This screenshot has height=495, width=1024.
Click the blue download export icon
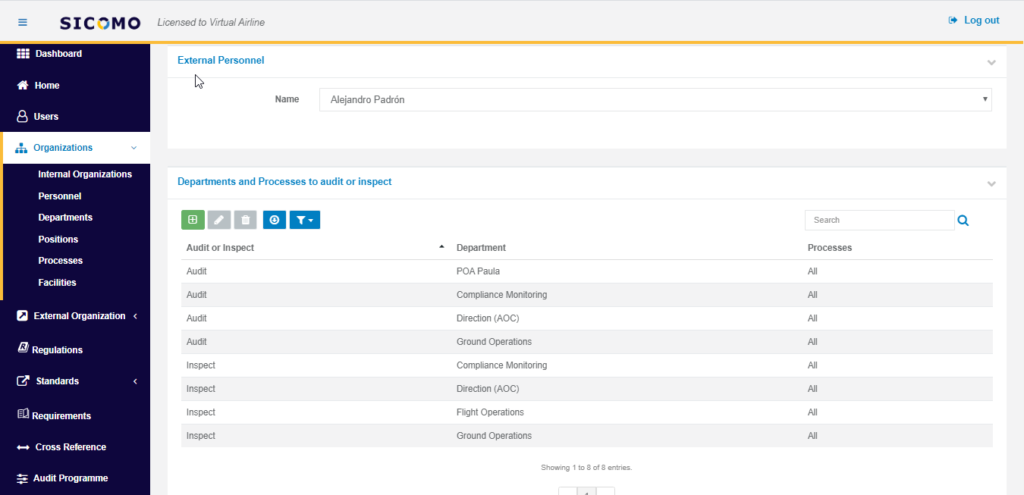[274, 220]
